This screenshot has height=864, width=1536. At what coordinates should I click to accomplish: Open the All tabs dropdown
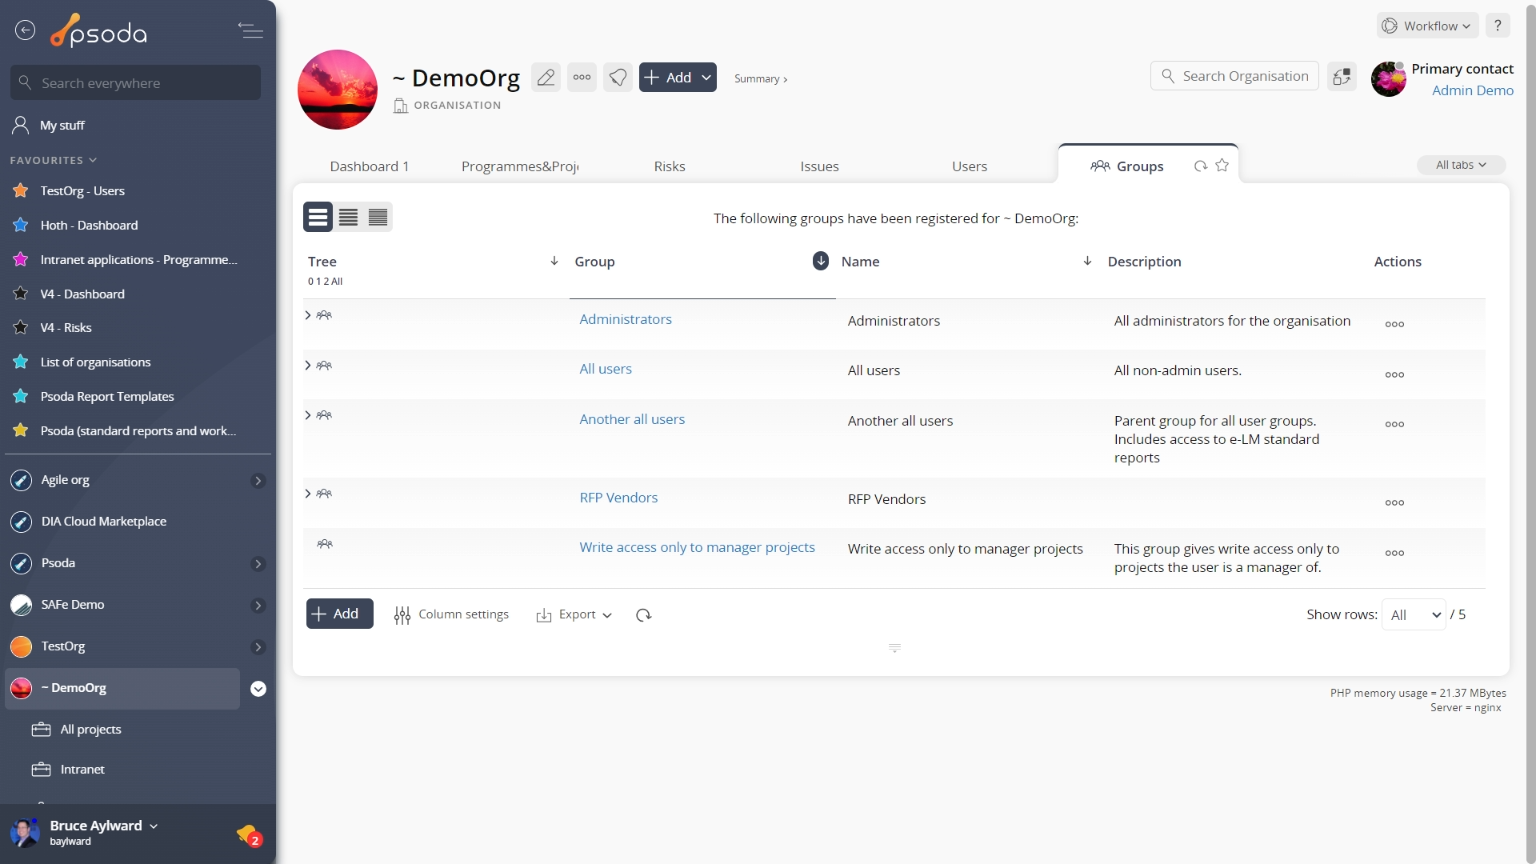pyautogui.click(x=1461, y=165)
